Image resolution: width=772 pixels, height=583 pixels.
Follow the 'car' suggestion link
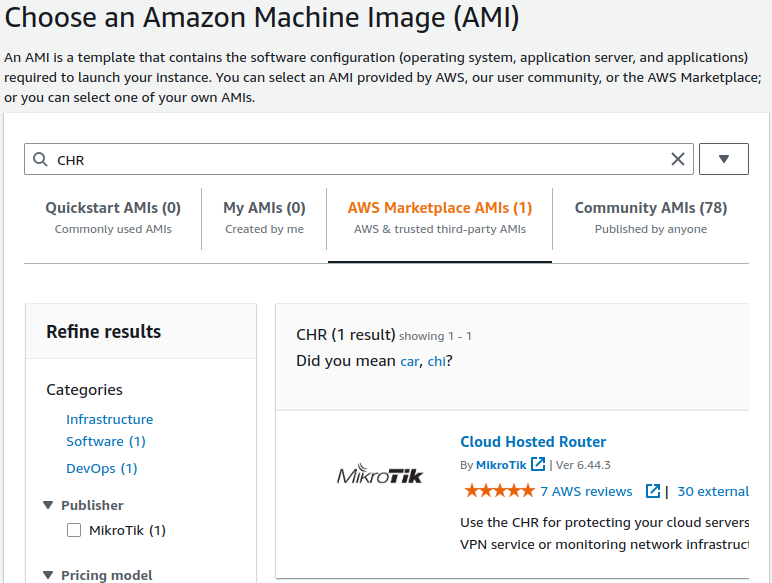409,361
